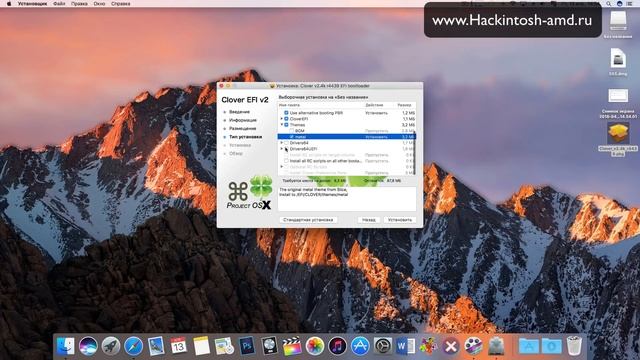Launch Final Cut Pro clapperboard icon
Image resolution: width=640 pixels, height=360 pixels.
point(292,346)
